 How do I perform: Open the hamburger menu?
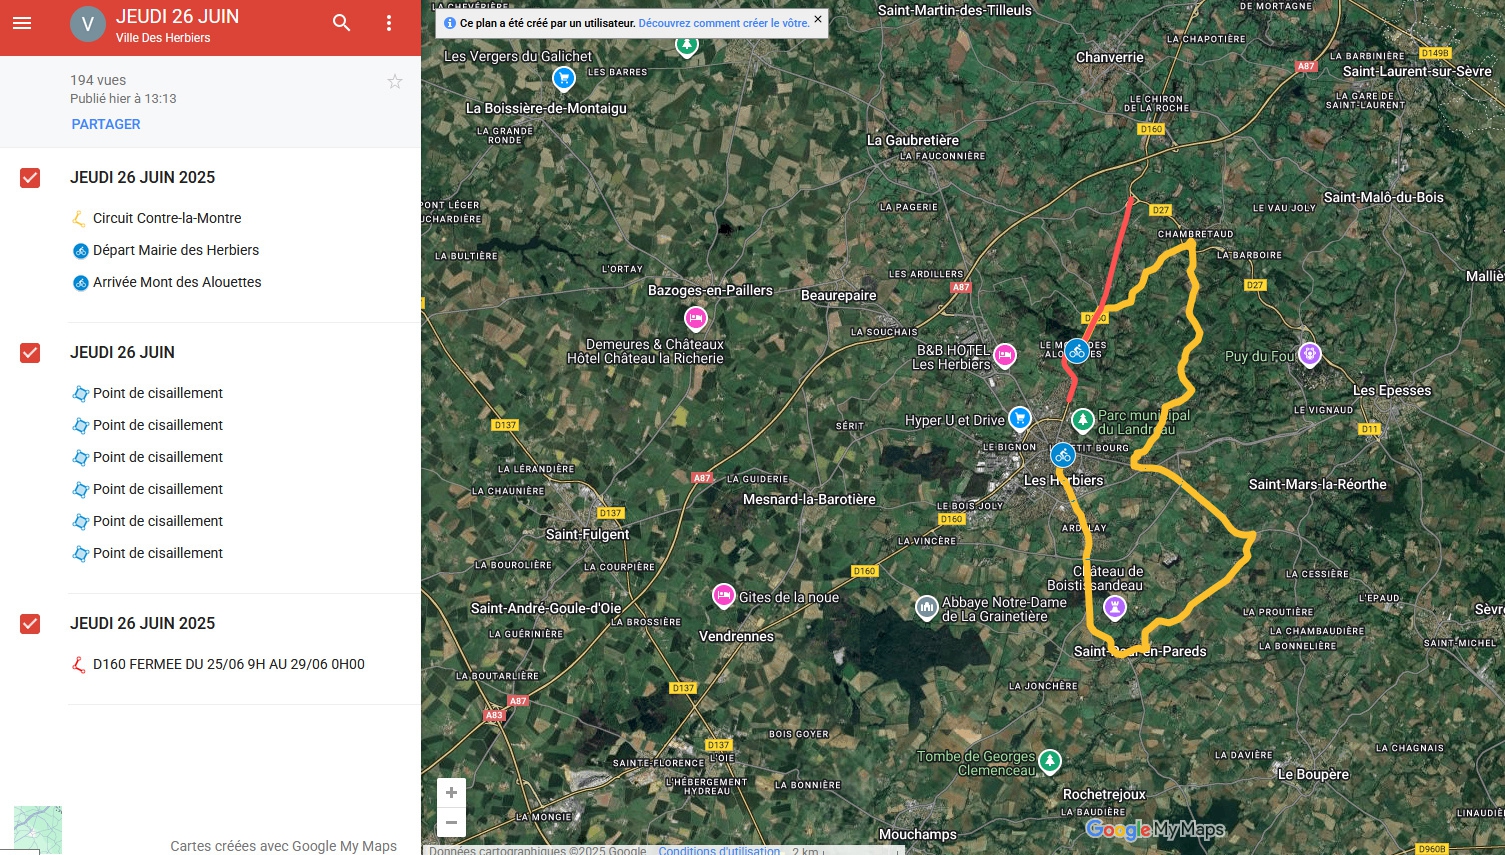22,23
